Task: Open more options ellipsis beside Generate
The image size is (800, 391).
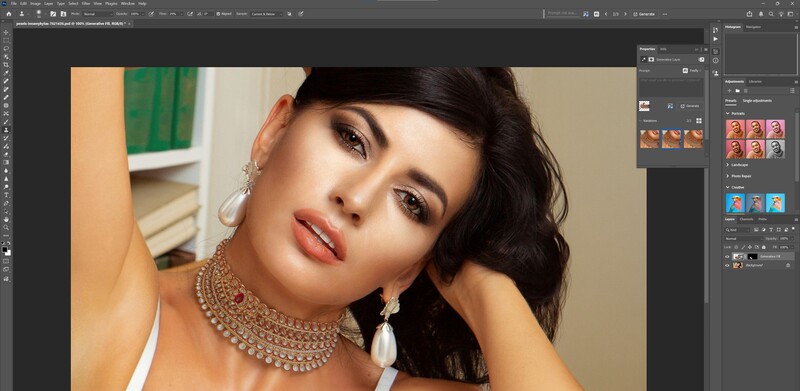Action: [665, 14]
